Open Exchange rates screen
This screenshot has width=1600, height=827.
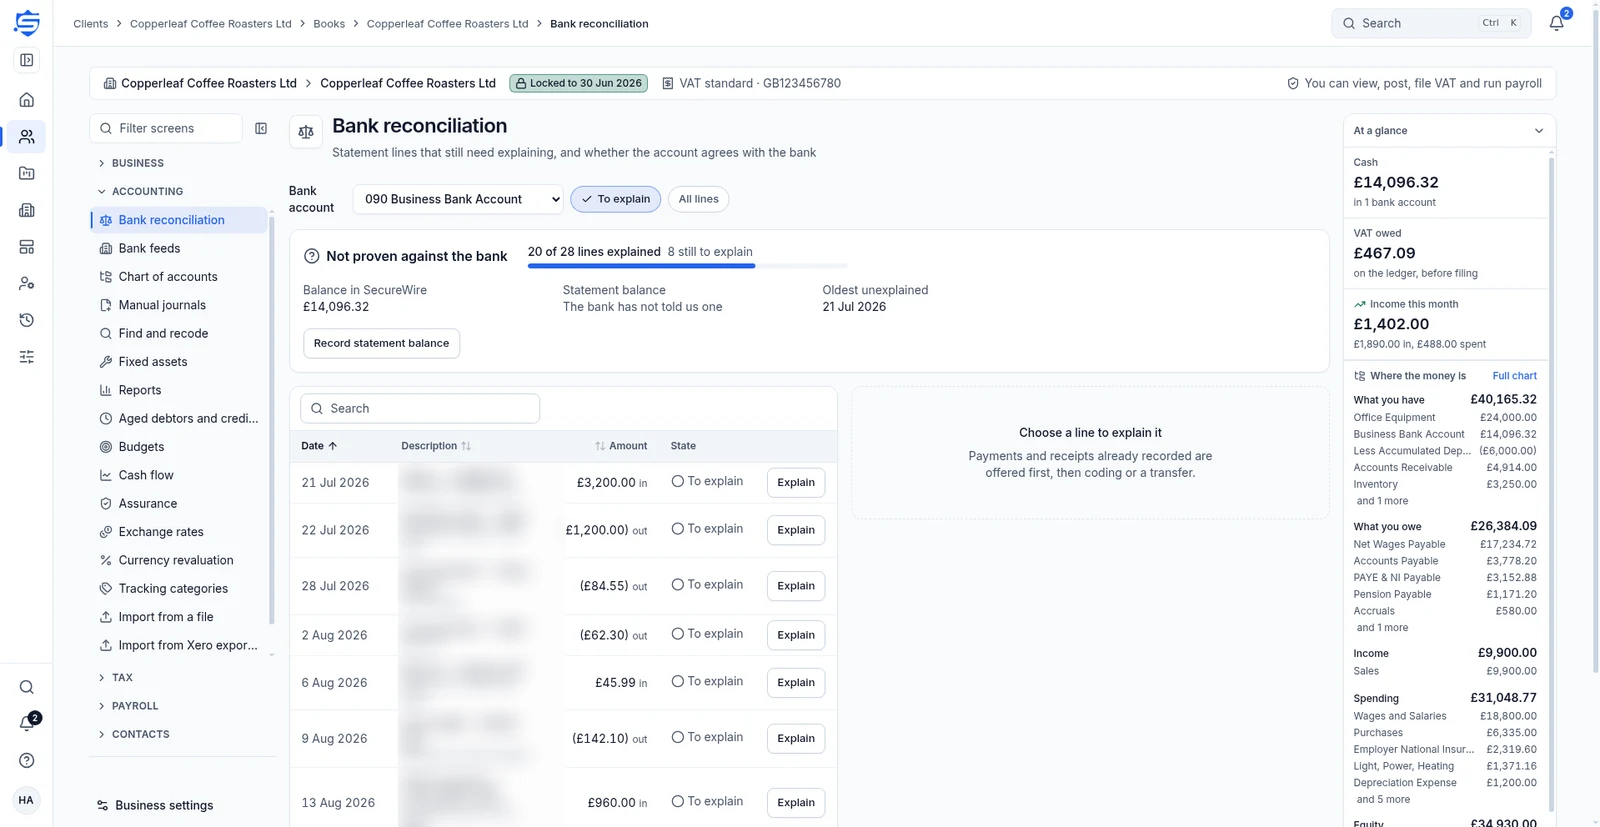click(179, 532)
